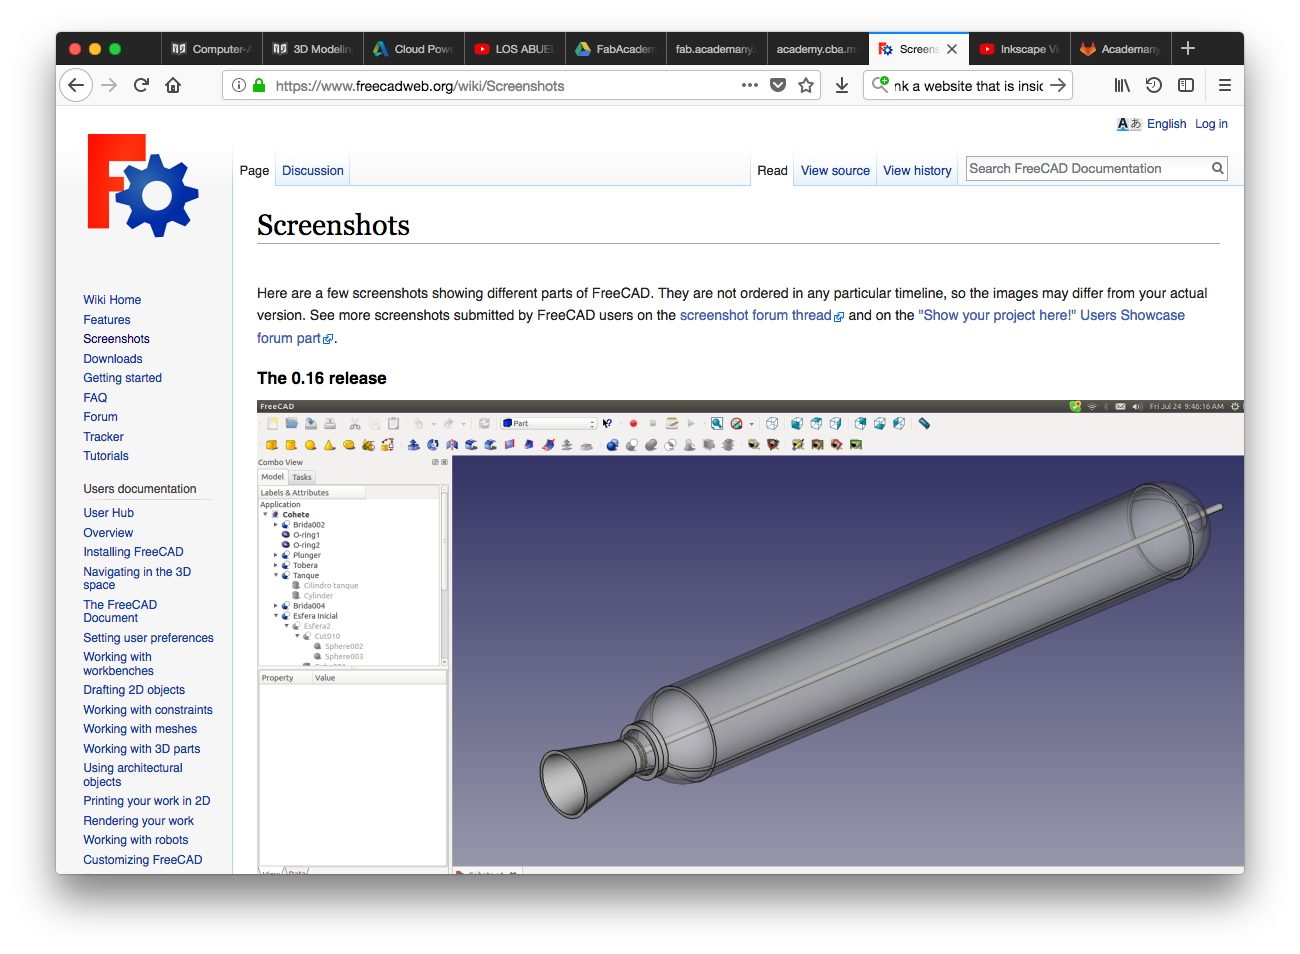Toggle the Firefox sidebar
Viewport: 1300px width, 954px height.
click(1186, 86)
